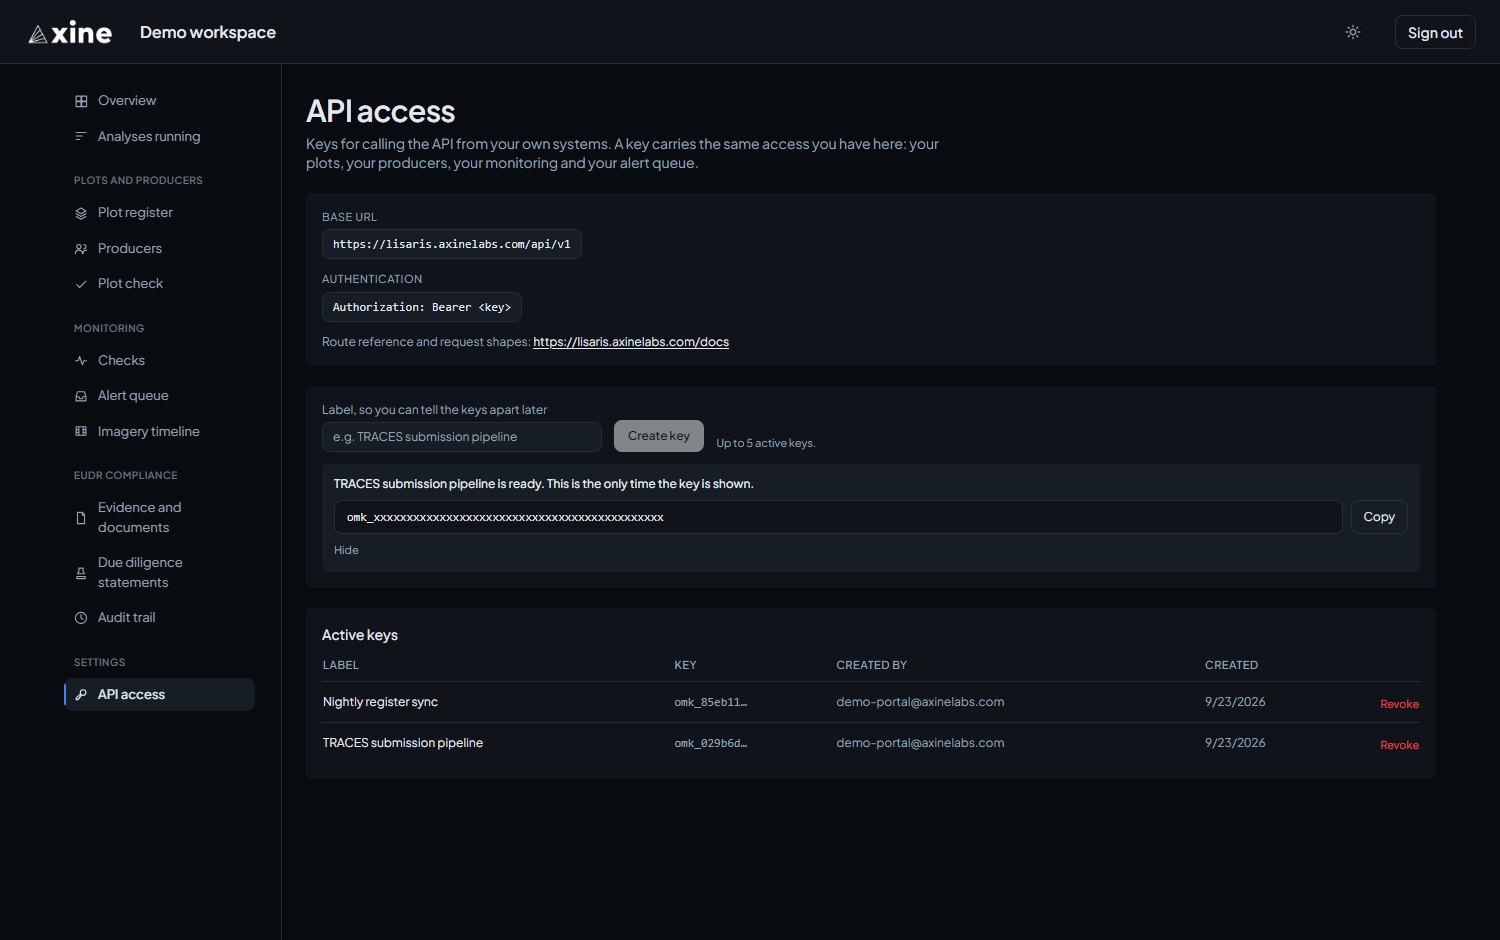Copy the newly generated API key
This screenshot has height=940, width=1500.
(x=1379, y=517)
